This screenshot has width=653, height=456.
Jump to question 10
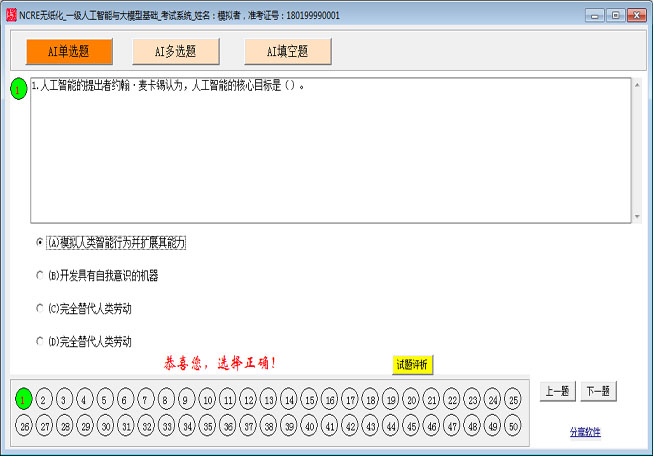pyautogui.click(x=207, y=399)
